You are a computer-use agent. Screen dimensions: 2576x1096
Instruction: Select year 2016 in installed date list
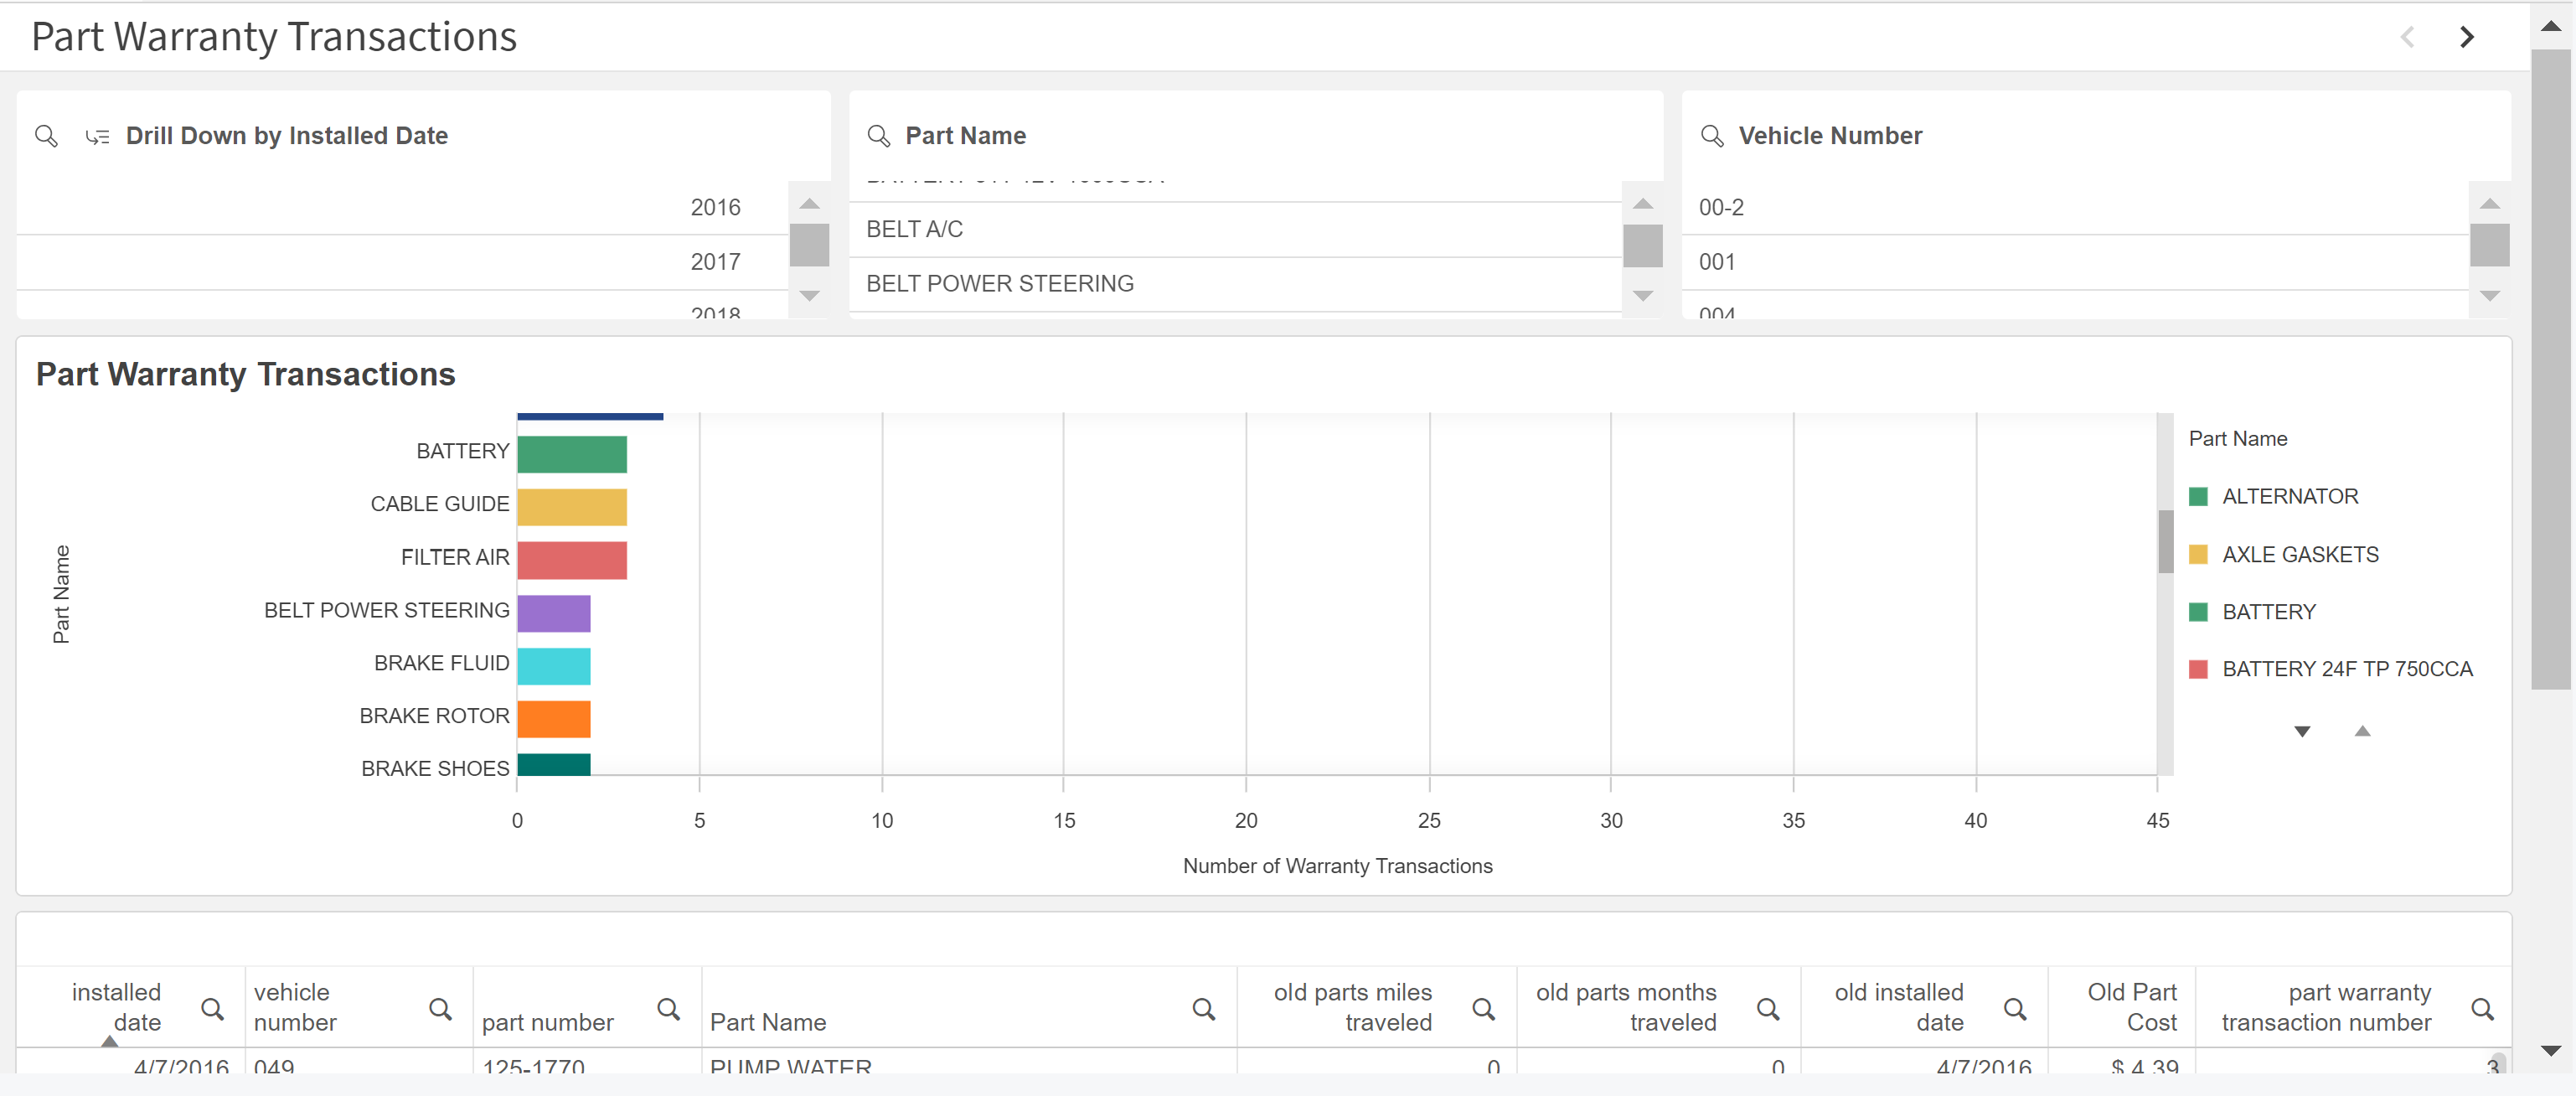[x=715, y=207]
